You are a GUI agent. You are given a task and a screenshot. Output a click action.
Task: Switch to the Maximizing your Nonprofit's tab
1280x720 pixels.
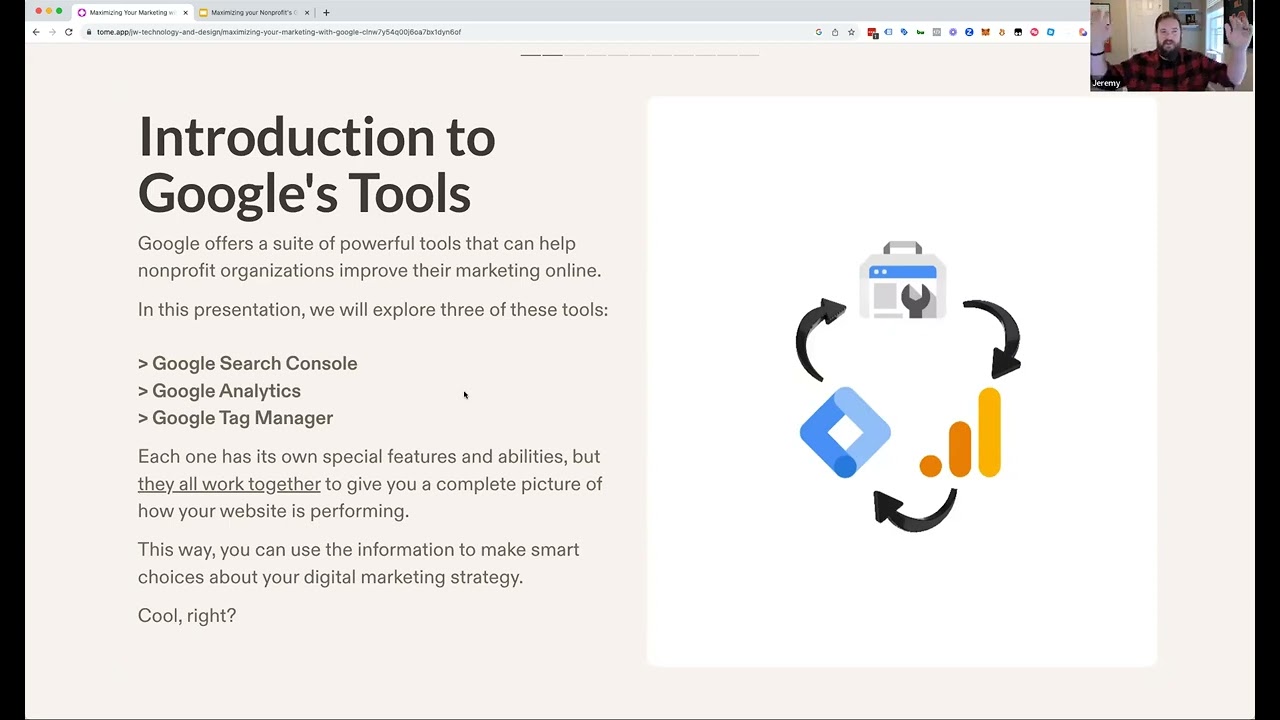tap(253, 13)
